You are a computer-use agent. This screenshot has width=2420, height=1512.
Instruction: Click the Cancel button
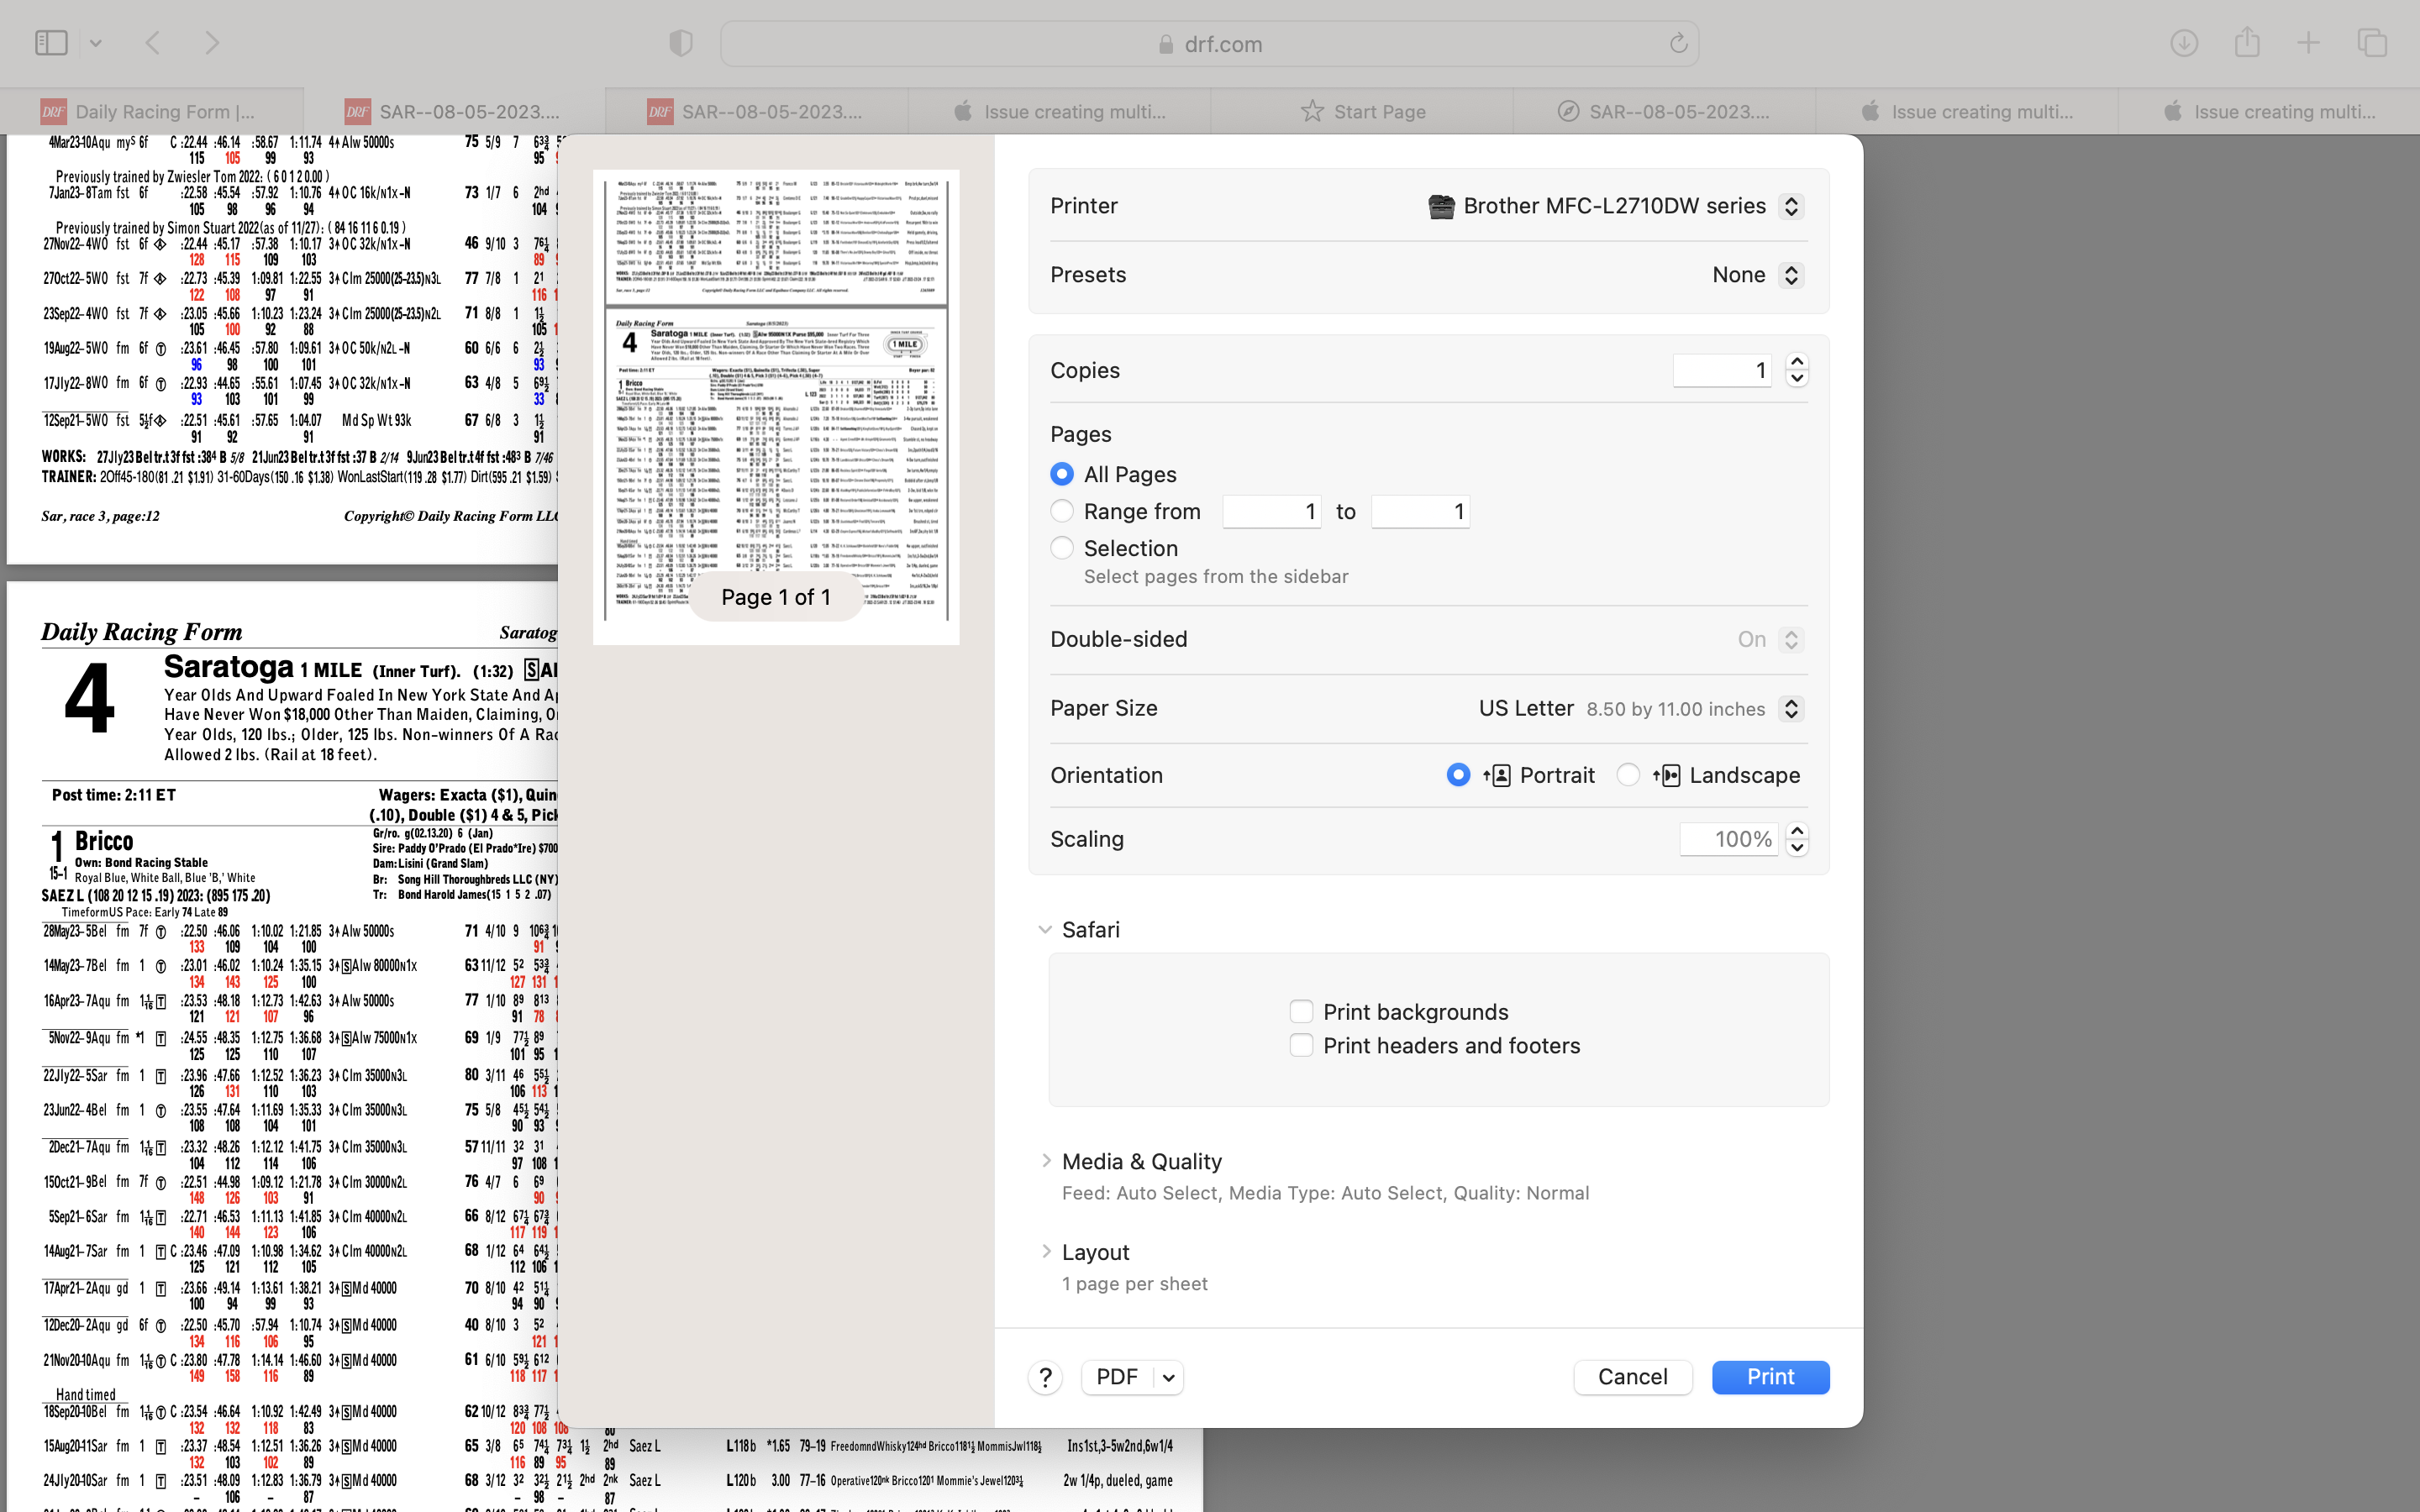pos(1632,1377)
